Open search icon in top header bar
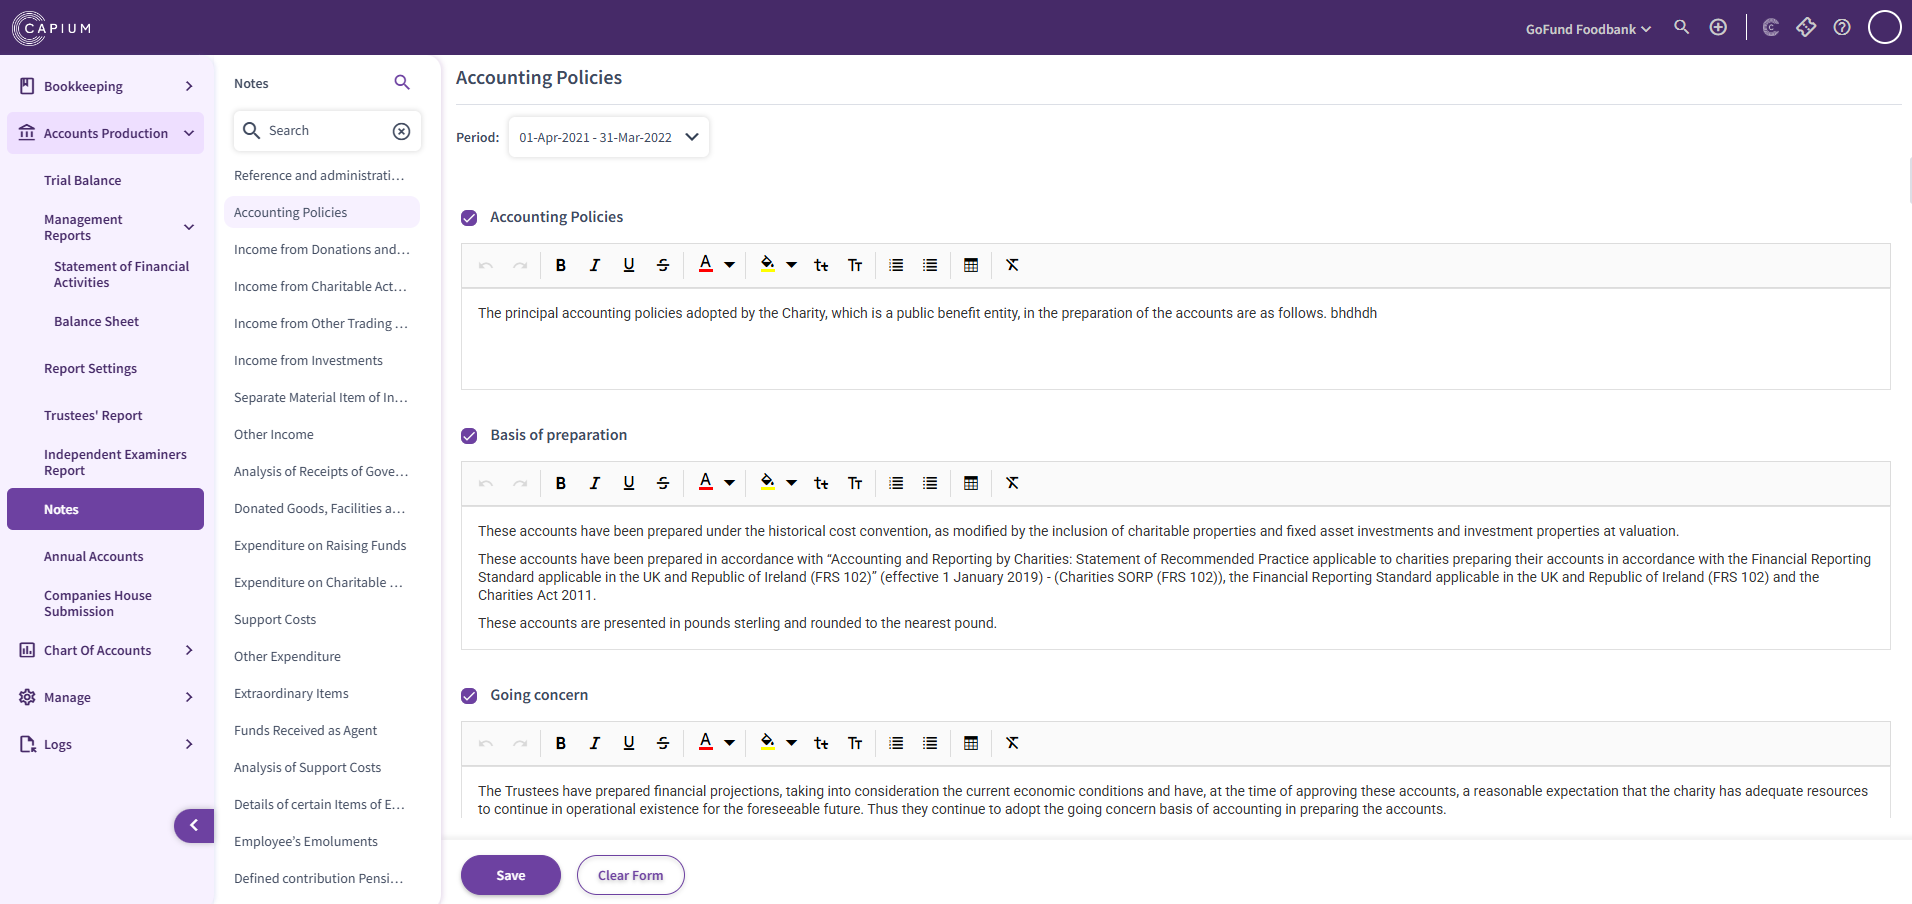 [x=1682, y=28]
